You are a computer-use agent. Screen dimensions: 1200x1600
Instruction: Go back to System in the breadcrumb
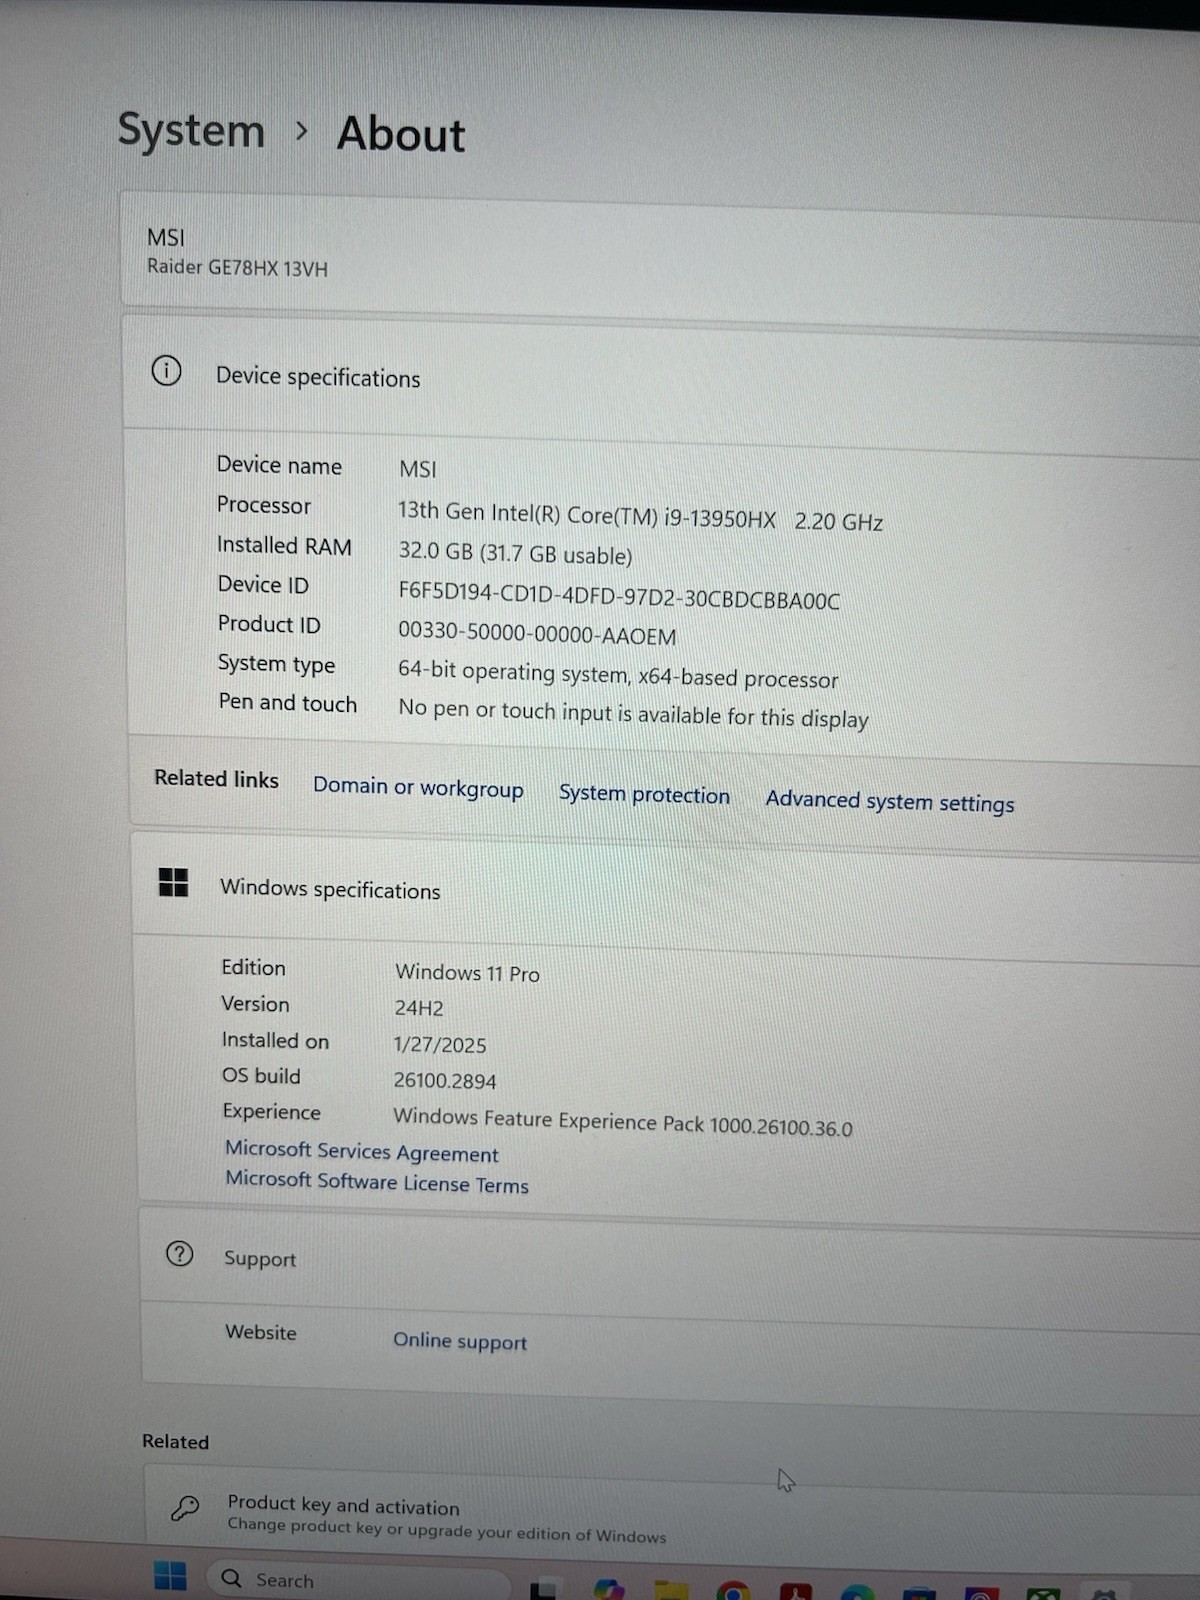(191, 130)
